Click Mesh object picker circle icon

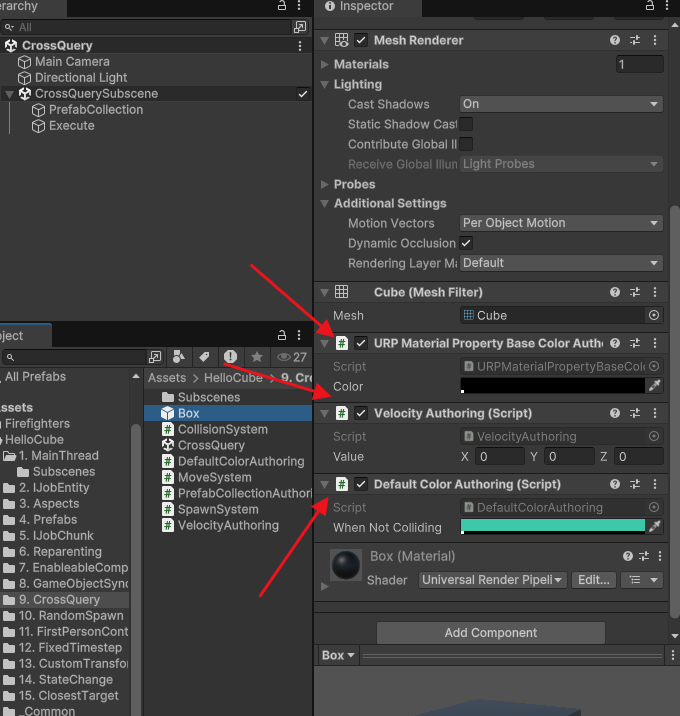[x=654, y=315]
